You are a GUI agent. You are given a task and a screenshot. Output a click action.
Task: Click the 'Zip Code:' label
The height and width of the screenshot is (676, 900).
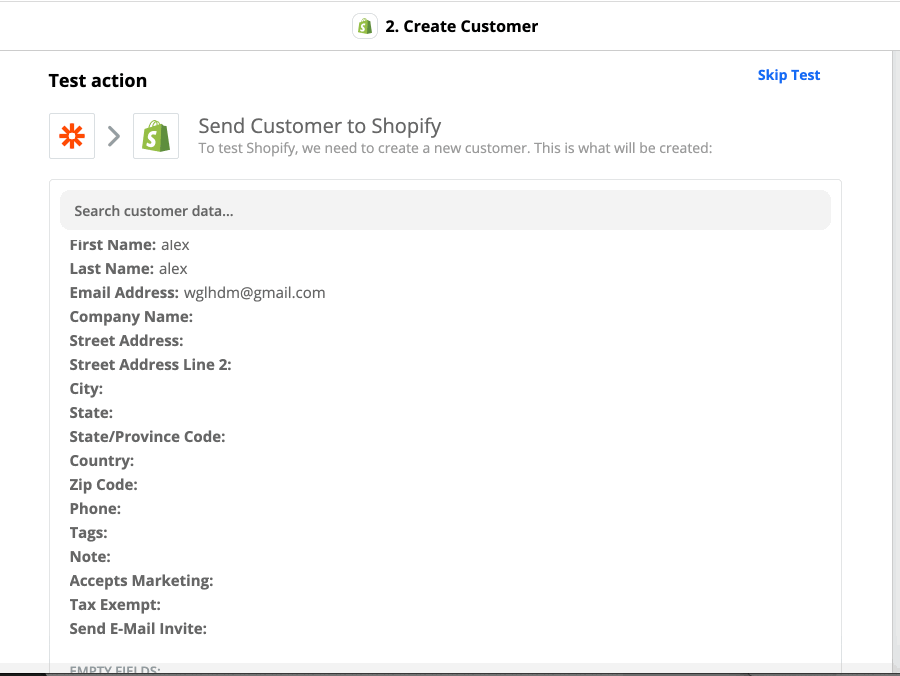103,485
